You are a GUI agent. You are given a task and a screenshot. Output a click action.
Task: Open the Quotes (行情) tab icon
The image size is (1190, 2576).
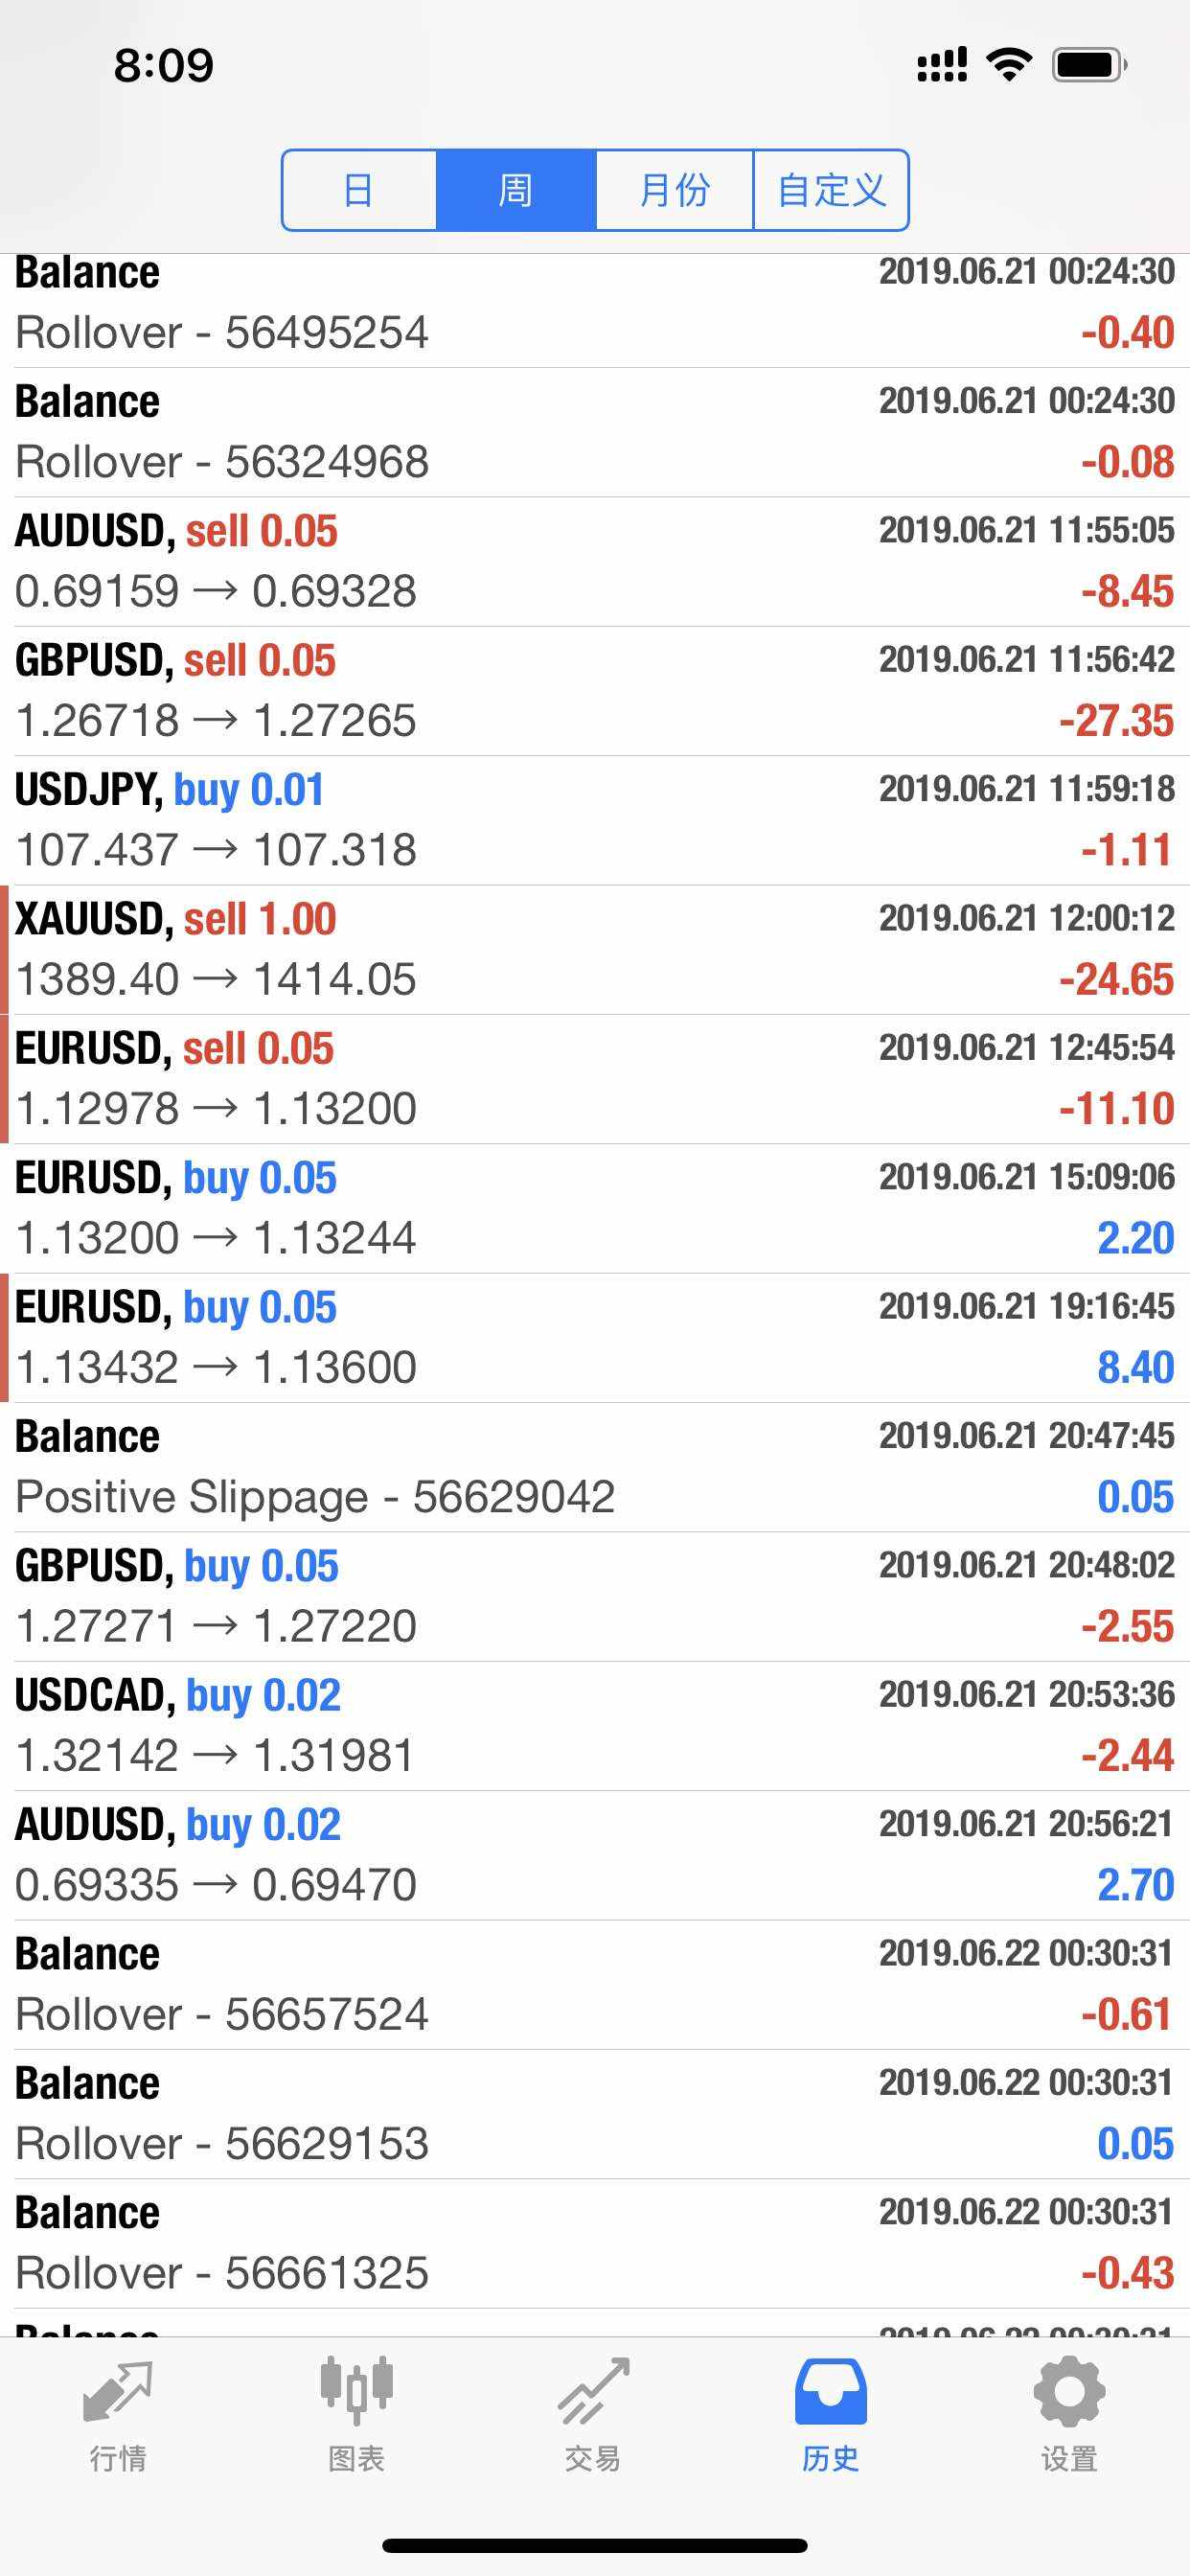coord(118,2393)
